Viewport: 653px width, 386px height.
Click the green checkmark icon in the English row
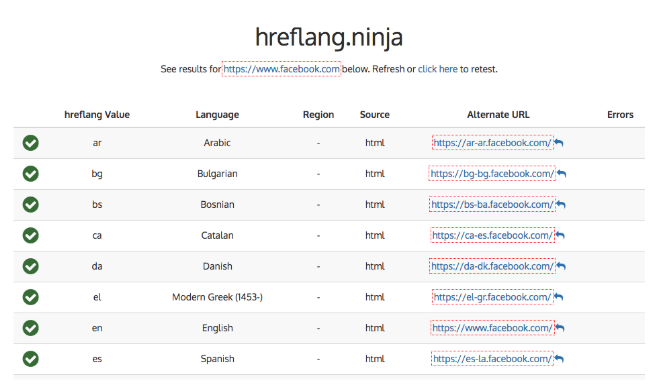(30, 328)
